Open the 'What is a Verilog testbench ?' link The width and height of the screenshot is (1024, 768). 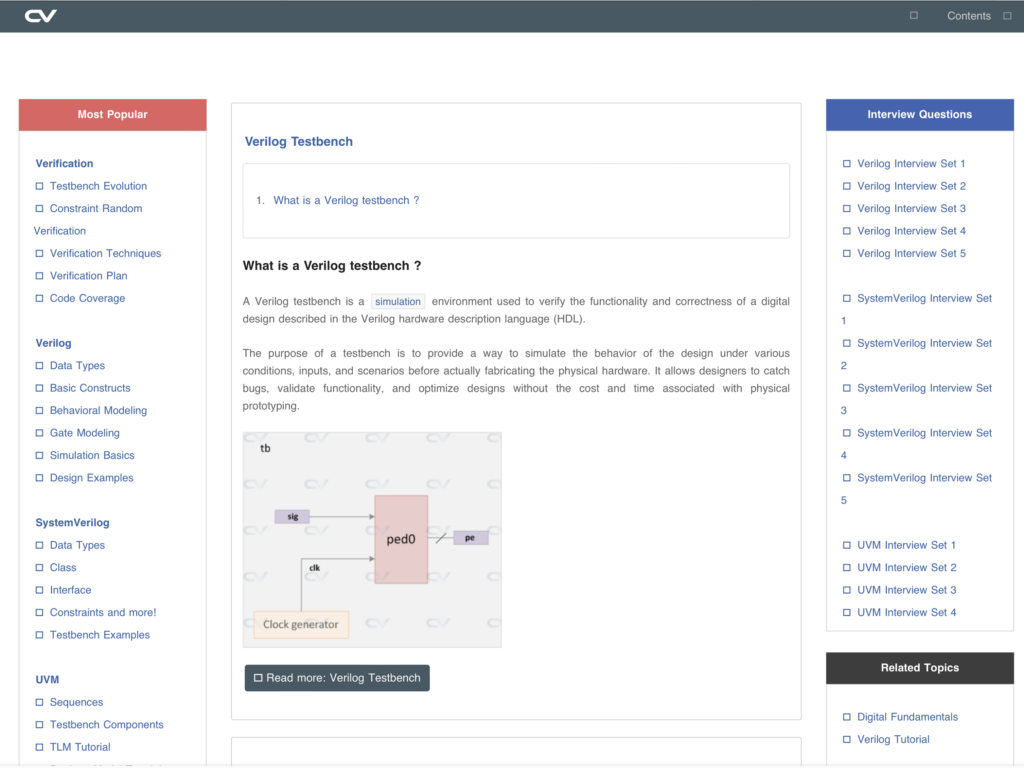click(x=346, y=200)
